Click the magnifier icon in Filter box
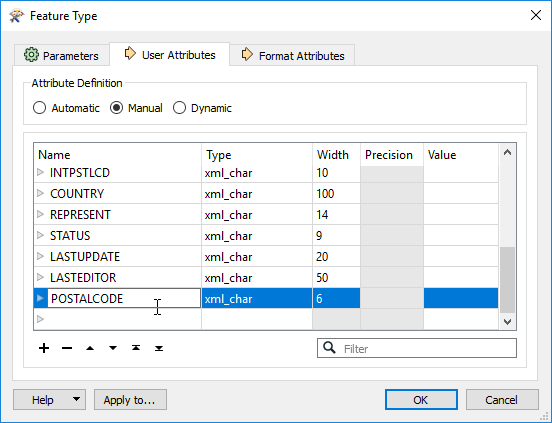552x423 pixels. [330, 348]
